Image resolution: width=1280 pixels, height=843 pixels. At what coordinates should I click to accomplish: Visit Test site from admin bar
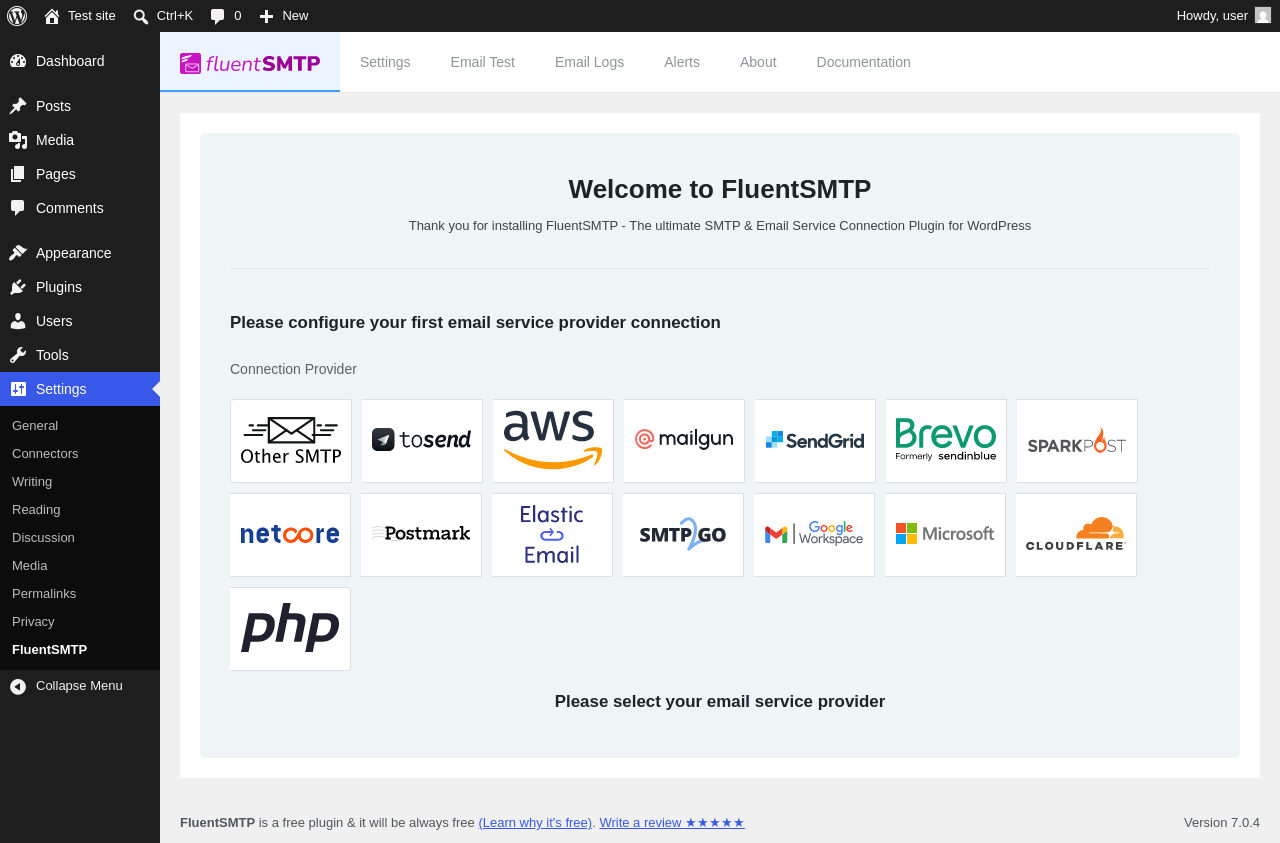click(x=80, y=16)
